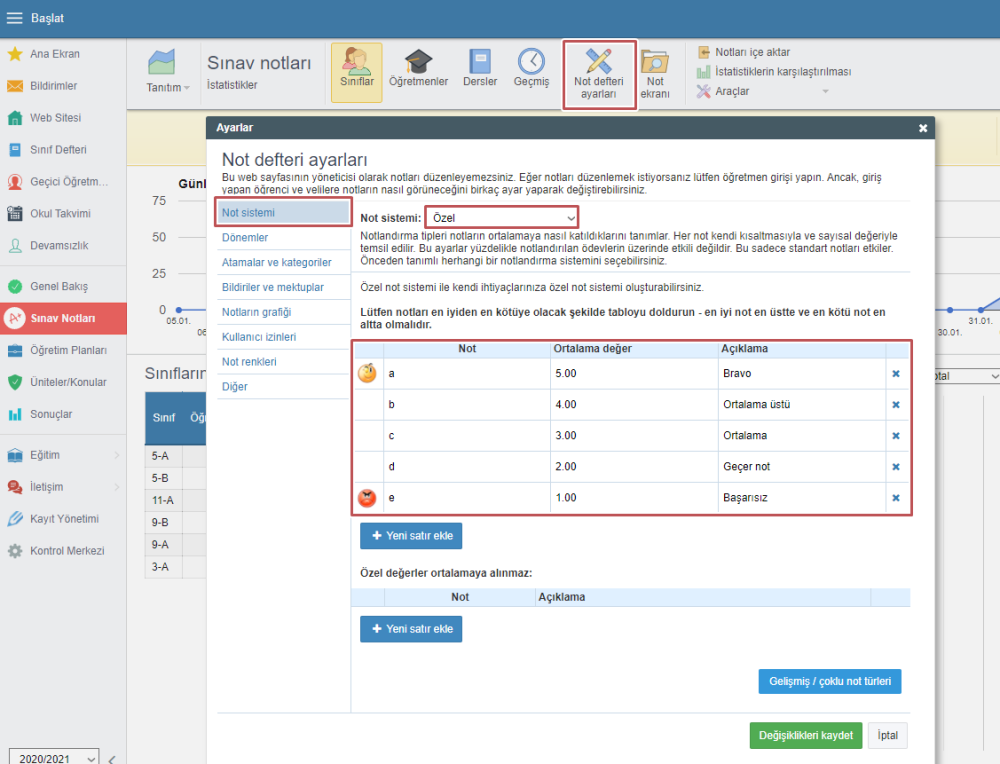Viewport: 1000px width, 764px height.
Task: Click Okul Takvimi calendar icon
Action: [x=15, y=213]
